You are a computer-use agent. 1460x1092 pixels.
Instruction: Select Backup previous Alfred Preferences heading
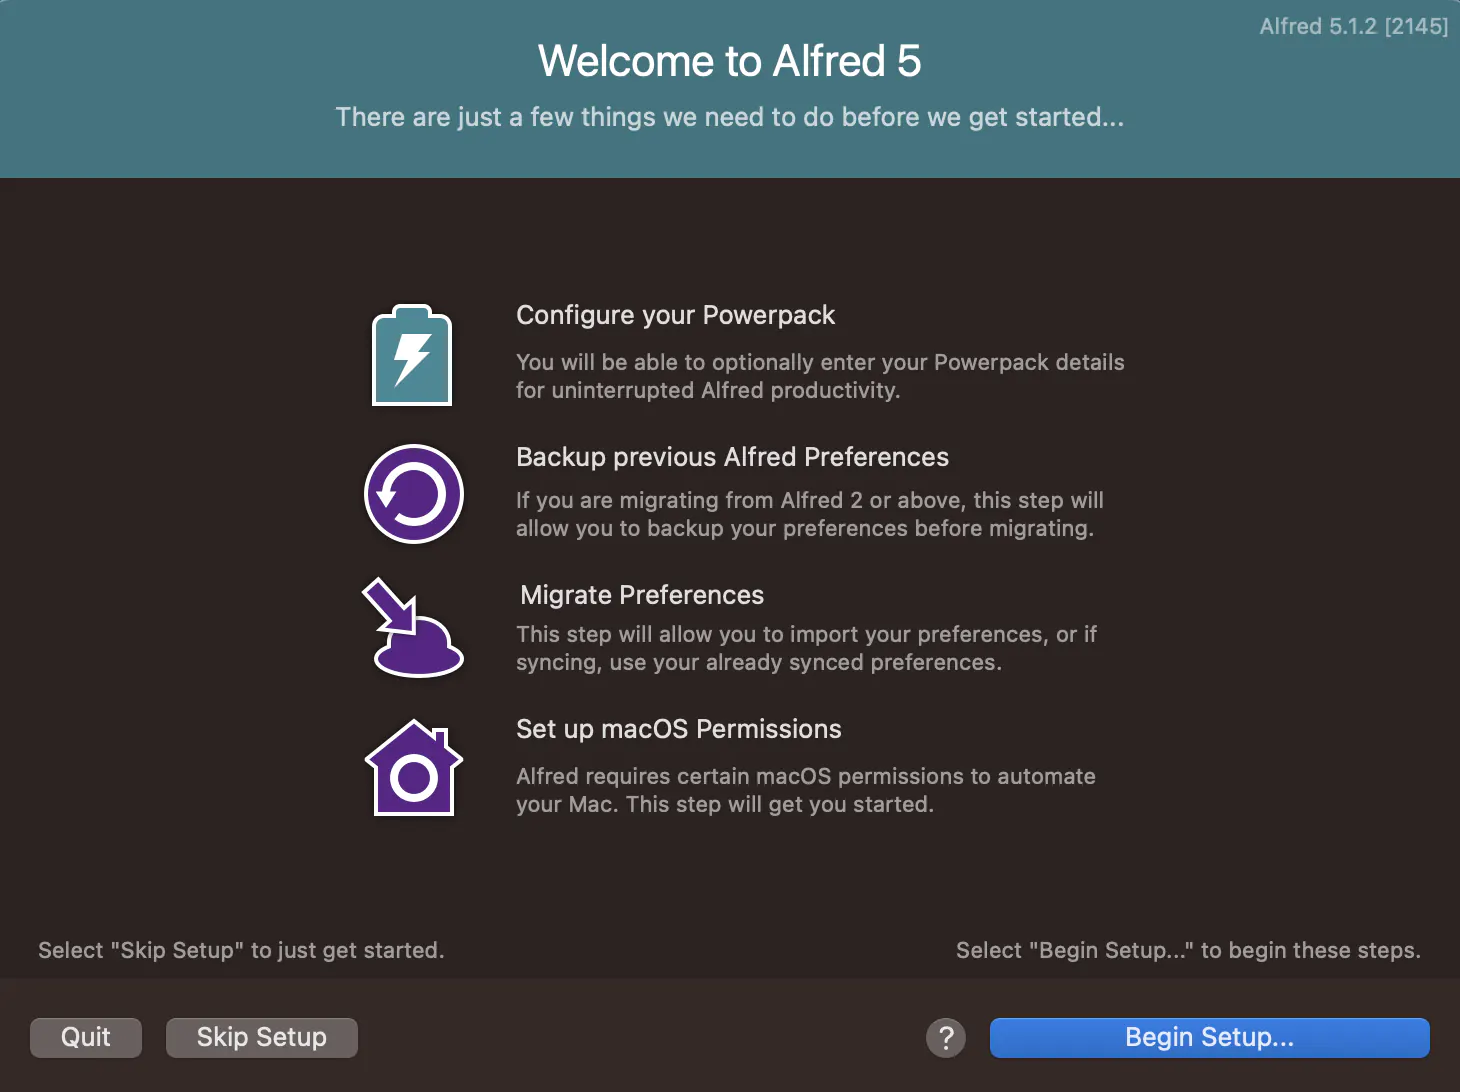[x=732, y=457]
